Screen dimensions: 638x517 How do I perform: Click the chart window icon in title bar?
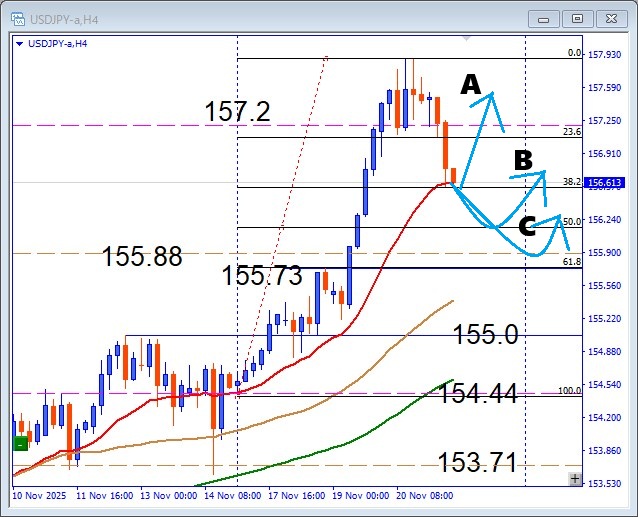pyautogui.click(x=17, y=18)
